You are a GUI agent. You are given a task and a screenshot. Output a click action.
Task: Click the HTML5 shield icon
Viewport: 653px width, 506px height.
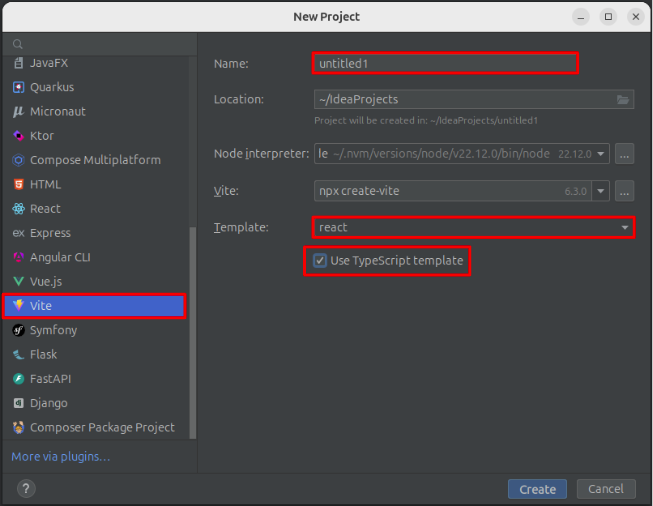[x=18, y=184]
